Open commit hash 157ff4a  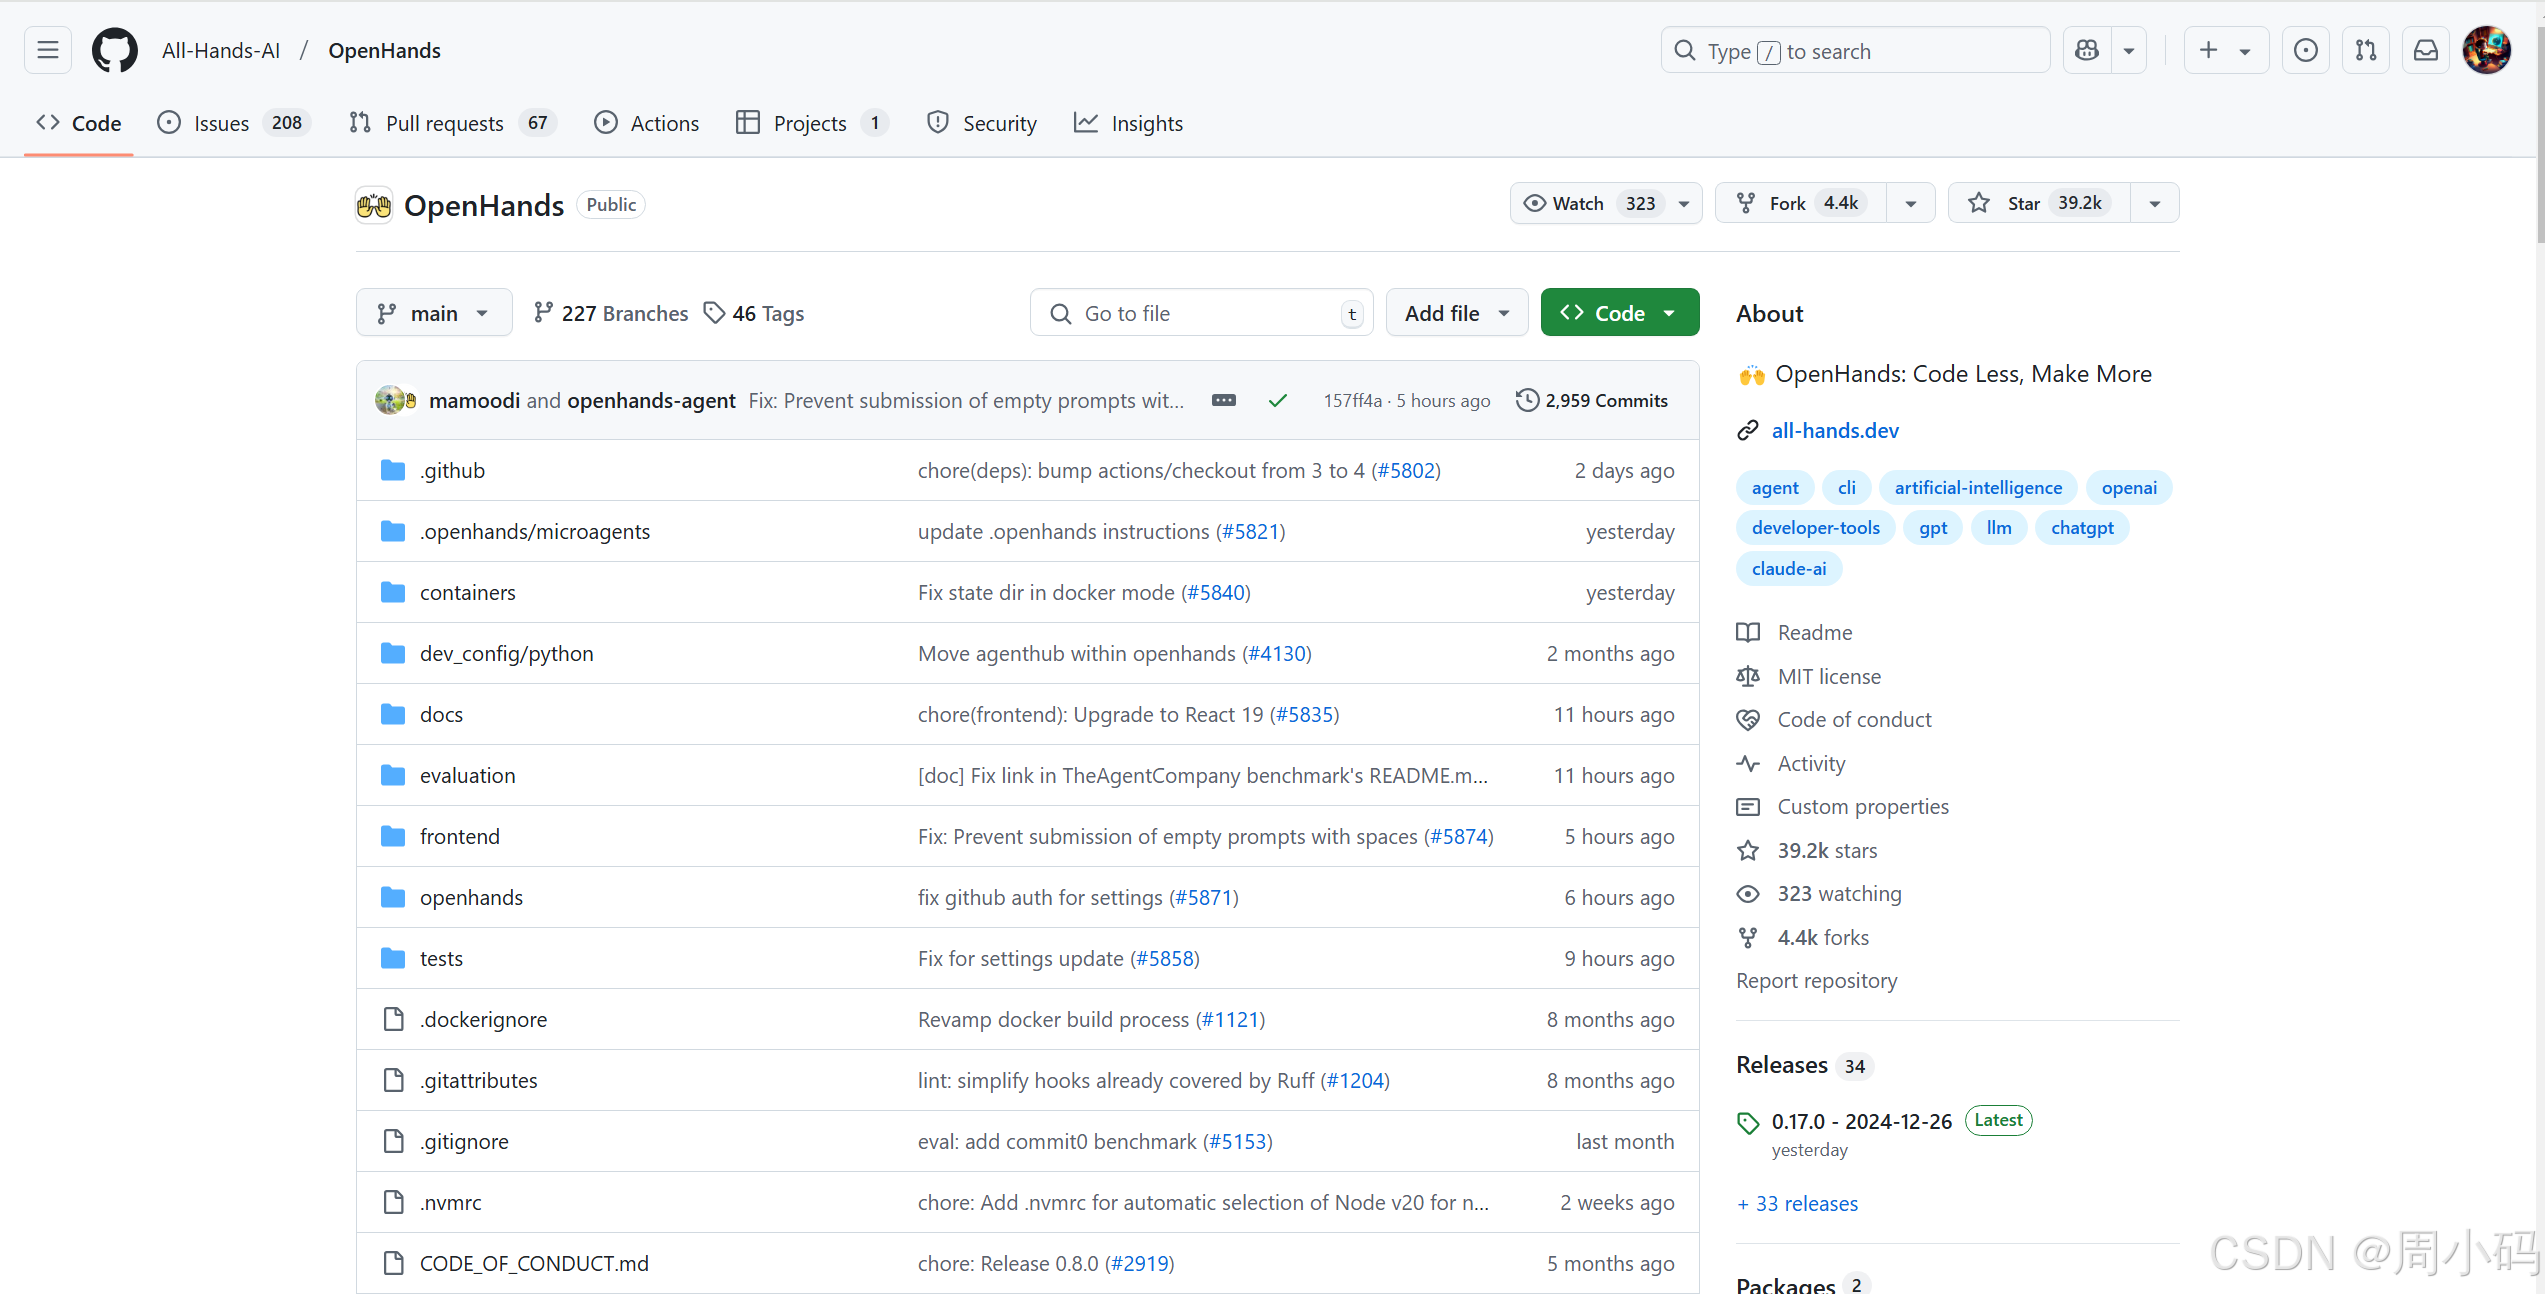click(1352, 400)
